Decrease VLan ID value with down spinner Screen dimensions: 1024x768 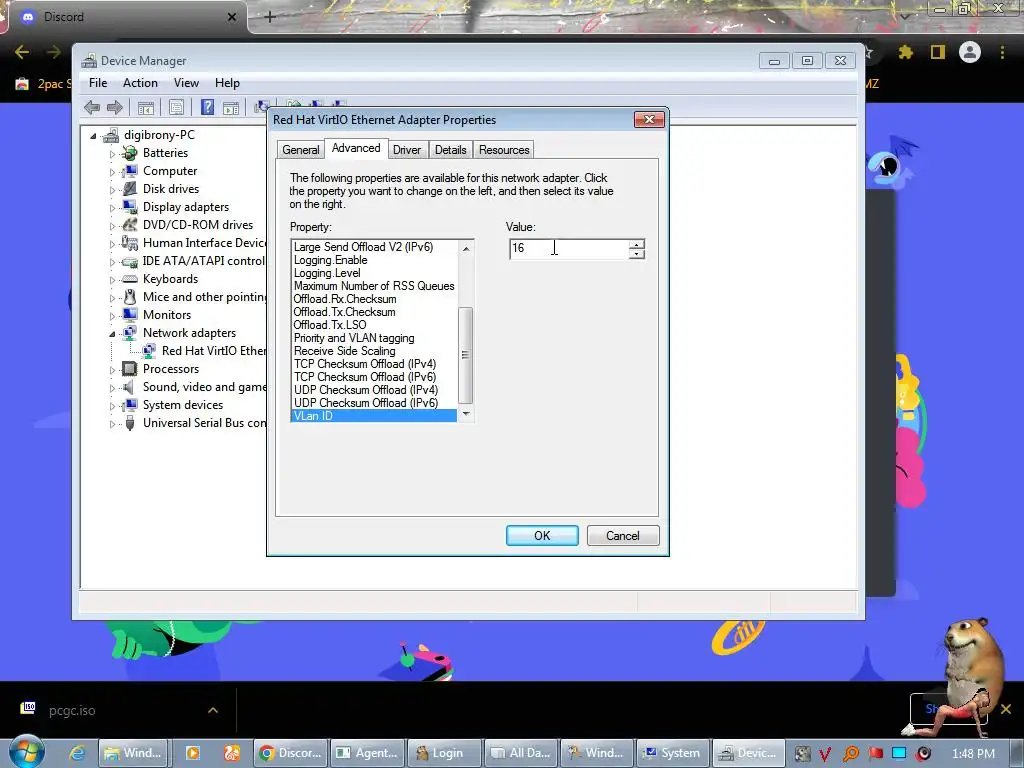[x=637, y=254]
